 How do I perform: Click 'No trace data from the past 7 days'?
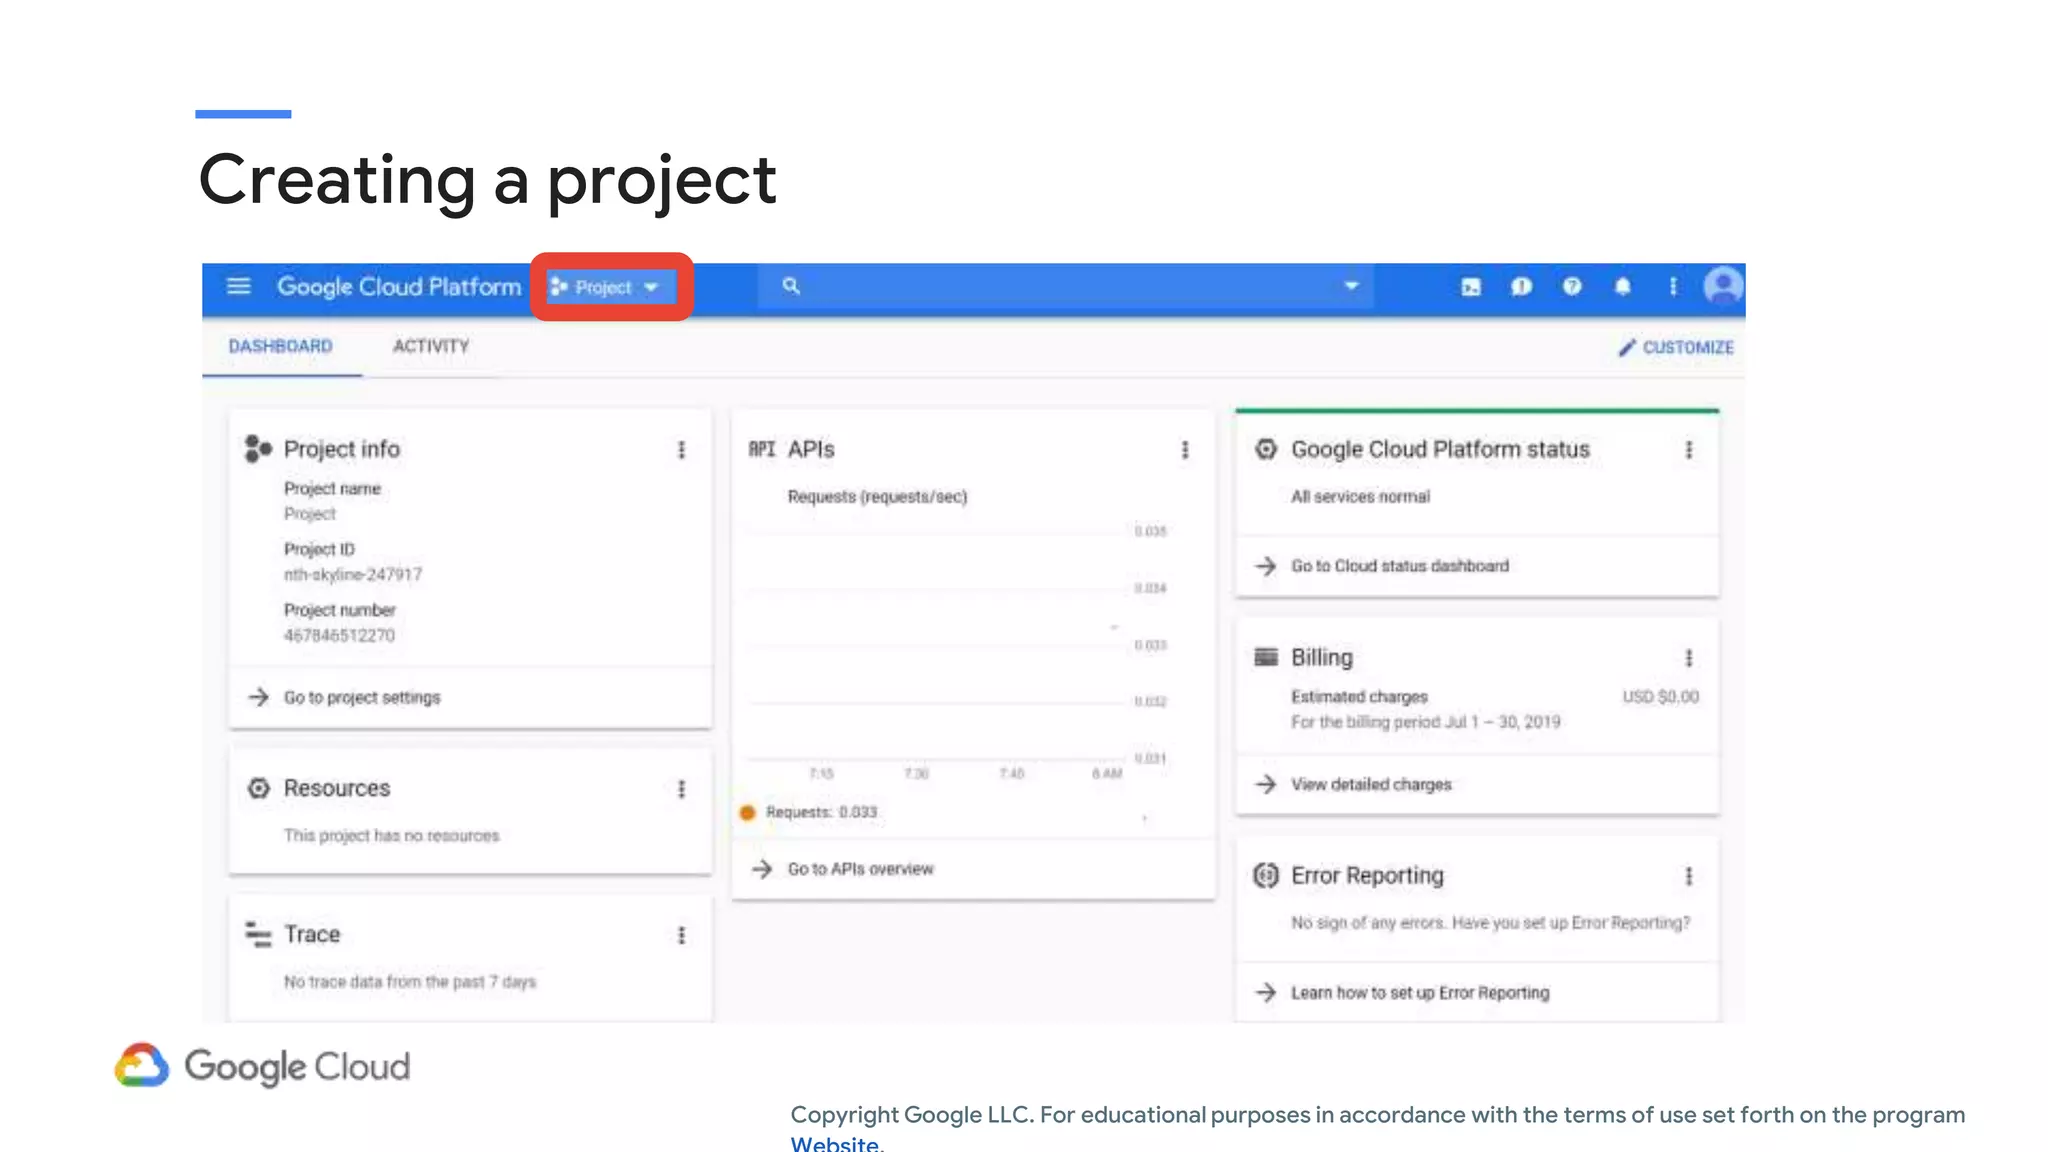[410, 982]
